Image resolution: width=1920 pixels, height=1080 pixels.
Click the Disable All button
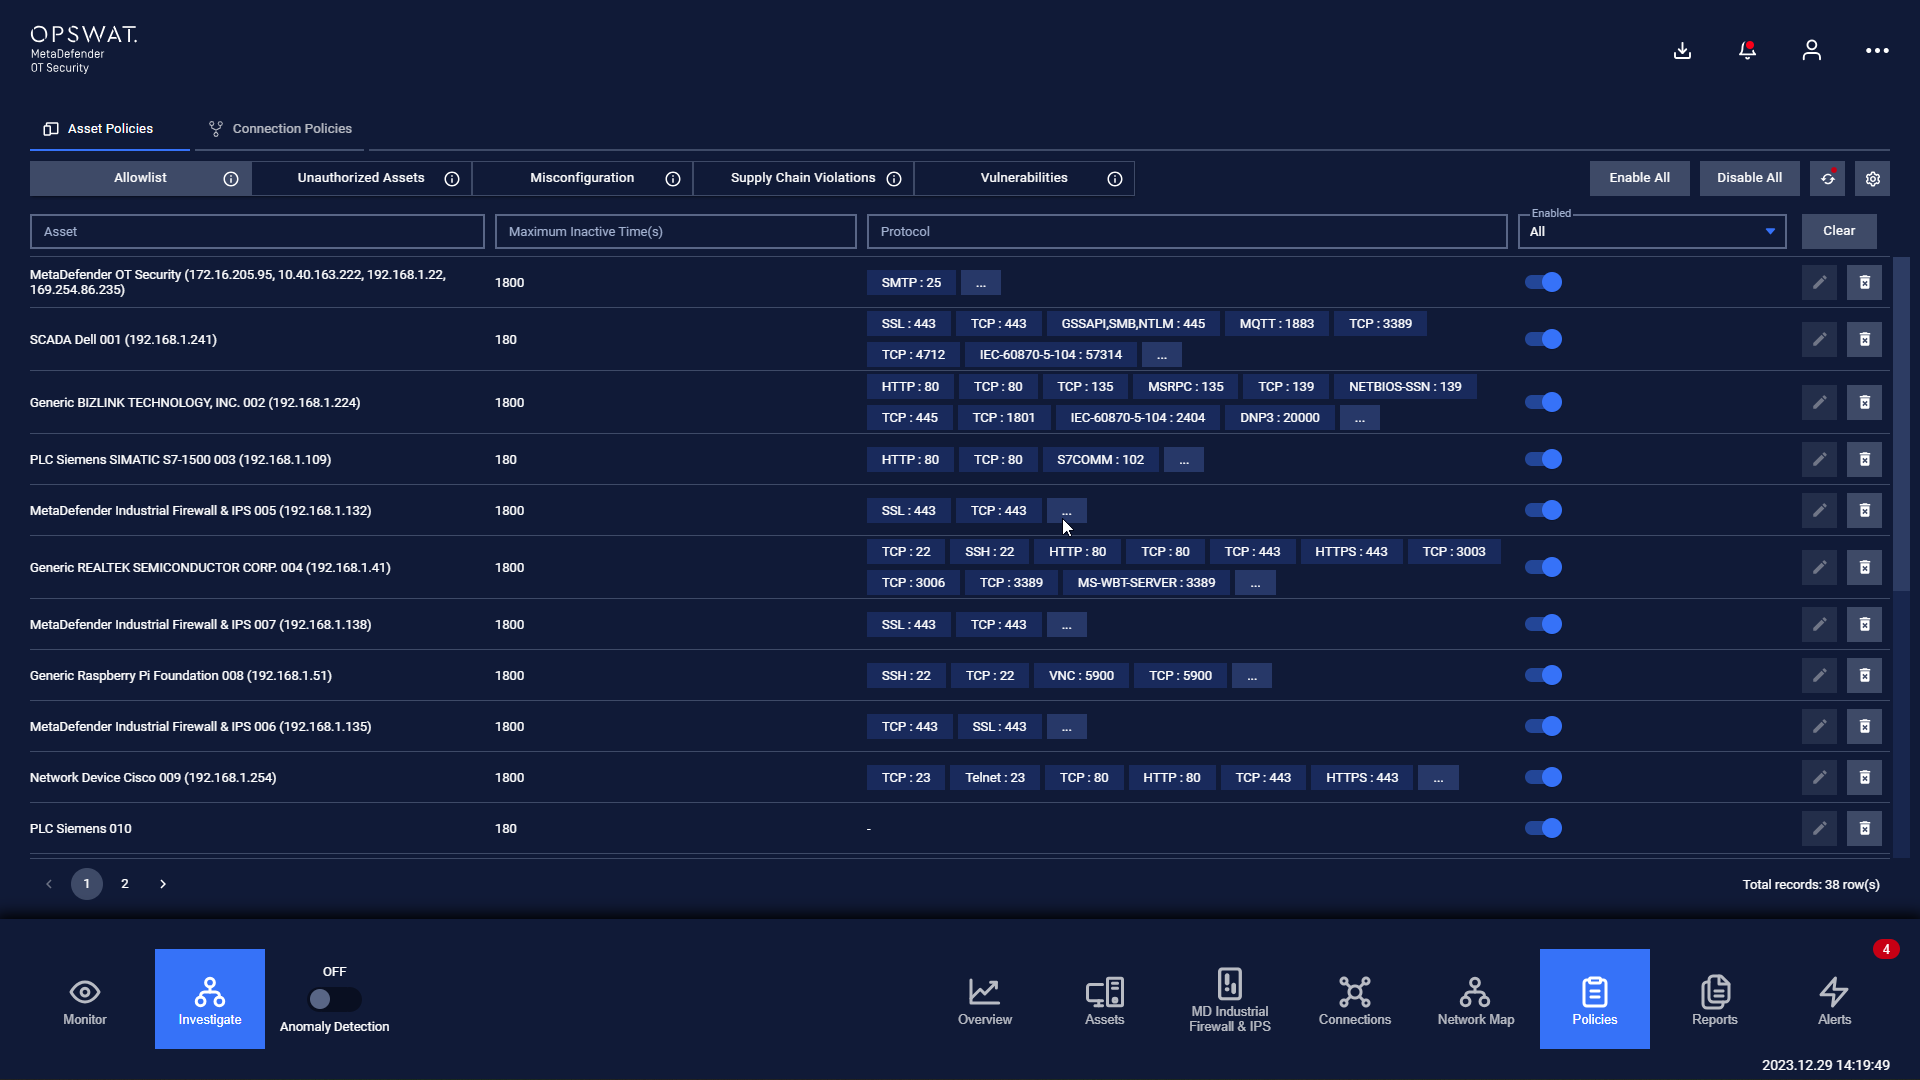point(1749,178)
